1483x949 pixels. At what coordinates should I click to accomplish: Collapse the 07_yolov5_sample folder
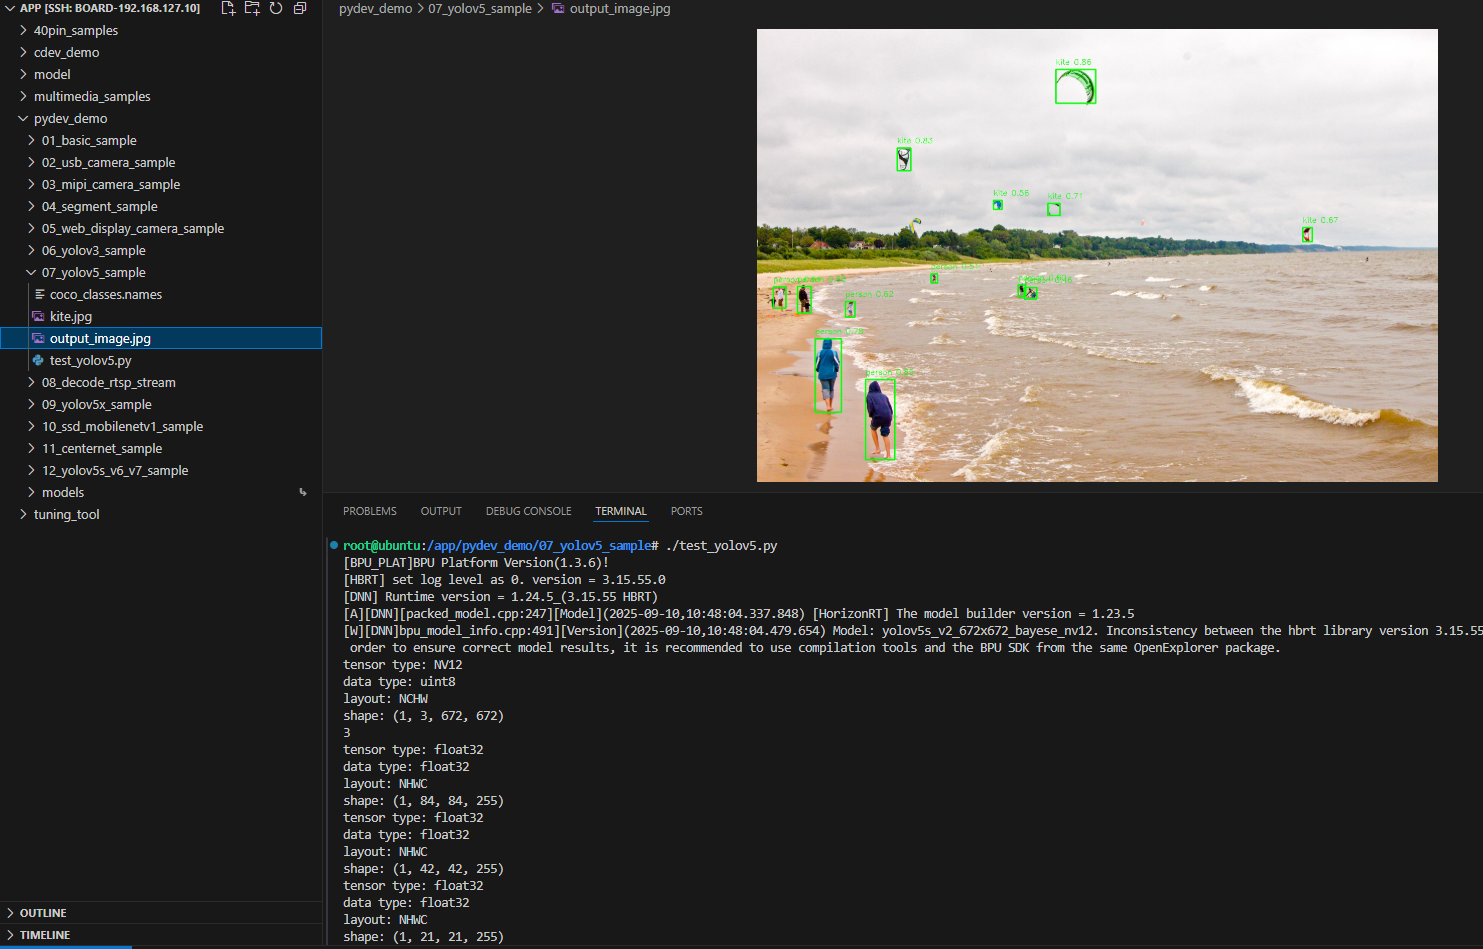[33, 272]
